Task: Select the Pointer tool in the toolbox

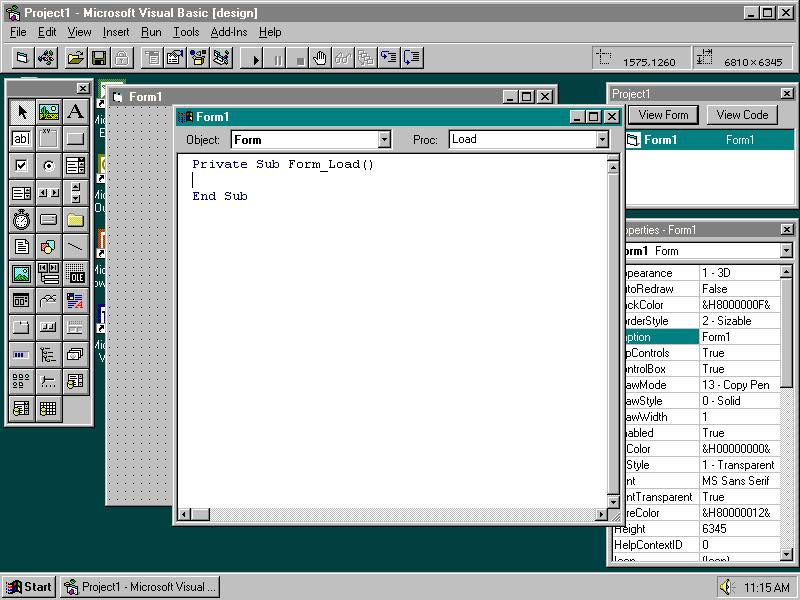Action: [x=22, y=111]
